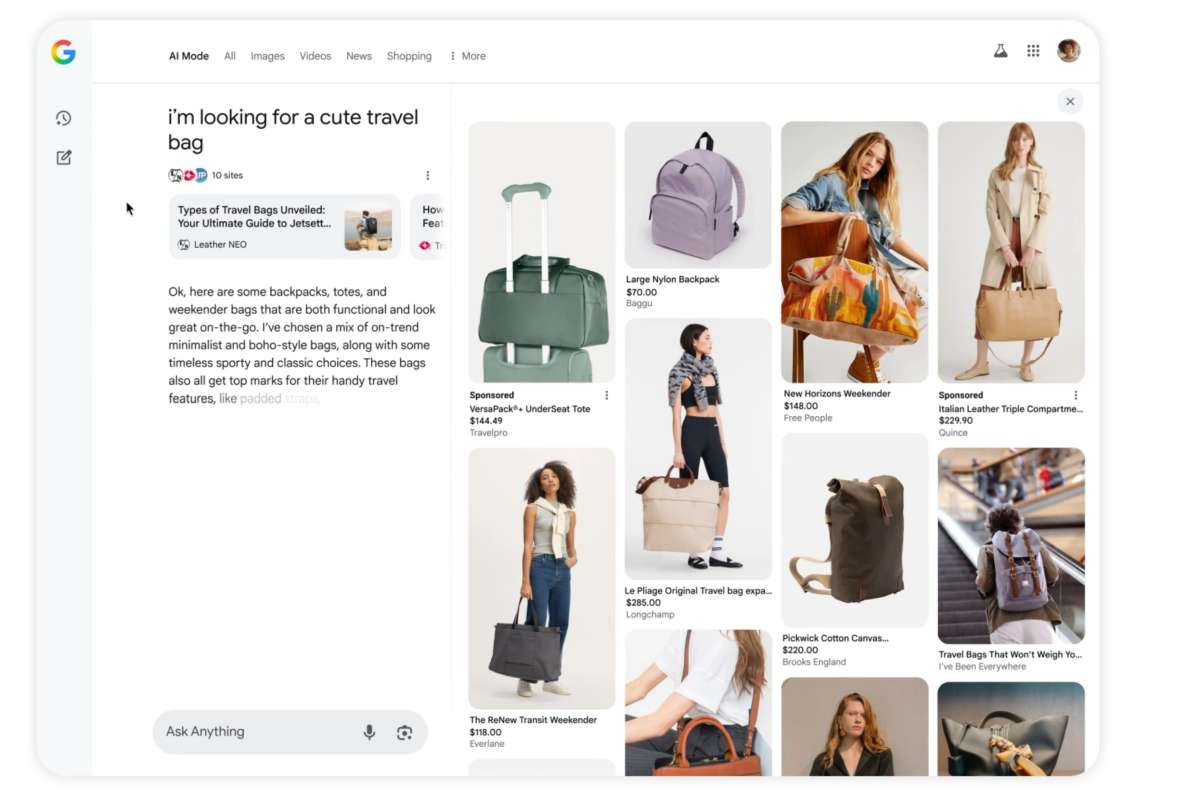View the brown leather crossbody bag photo
This screenshot has height=800, width=1200.
[698, 702]
